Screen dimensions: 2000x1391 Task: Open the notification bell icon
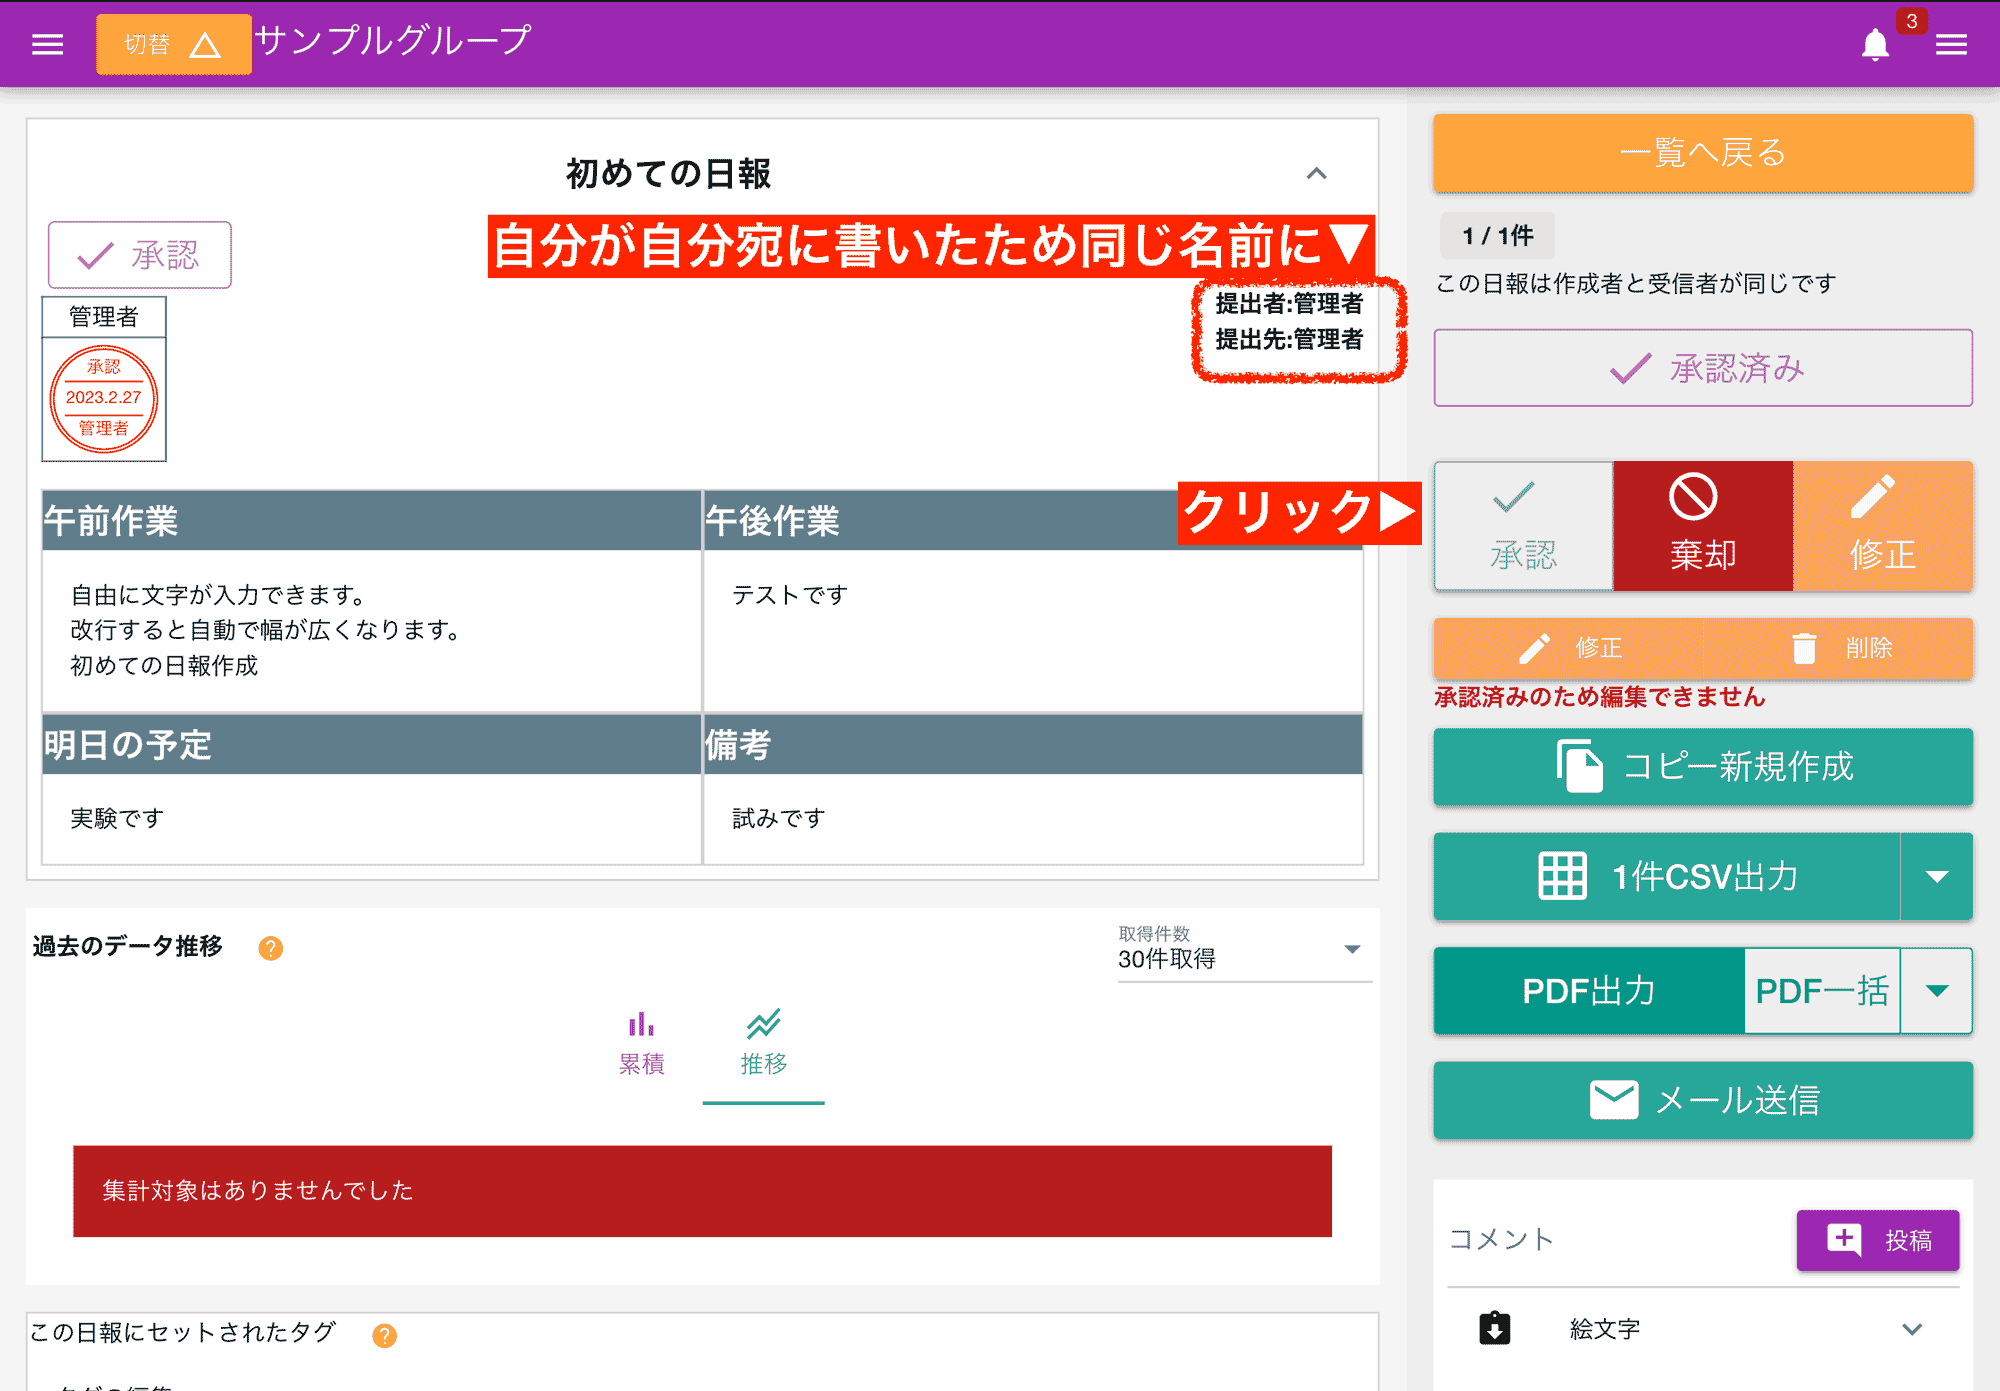click(1876, 44)
